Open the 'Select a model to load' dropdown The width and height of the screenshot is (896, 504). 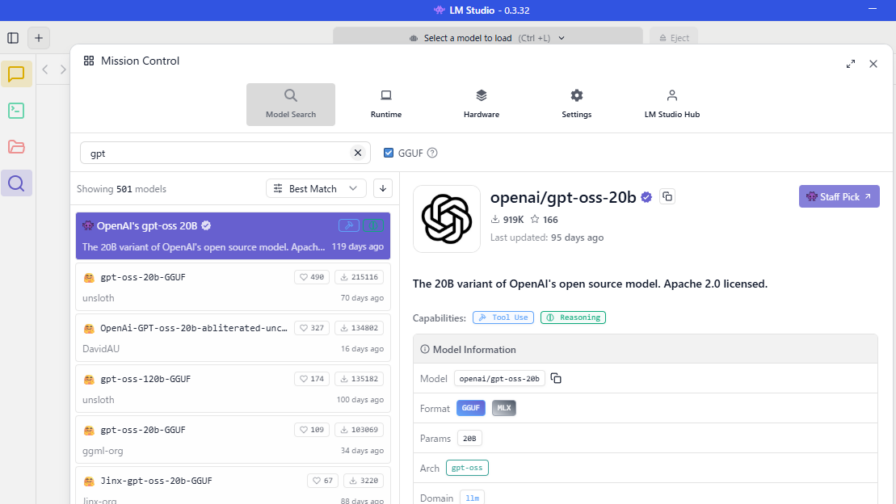coord(487,38)
